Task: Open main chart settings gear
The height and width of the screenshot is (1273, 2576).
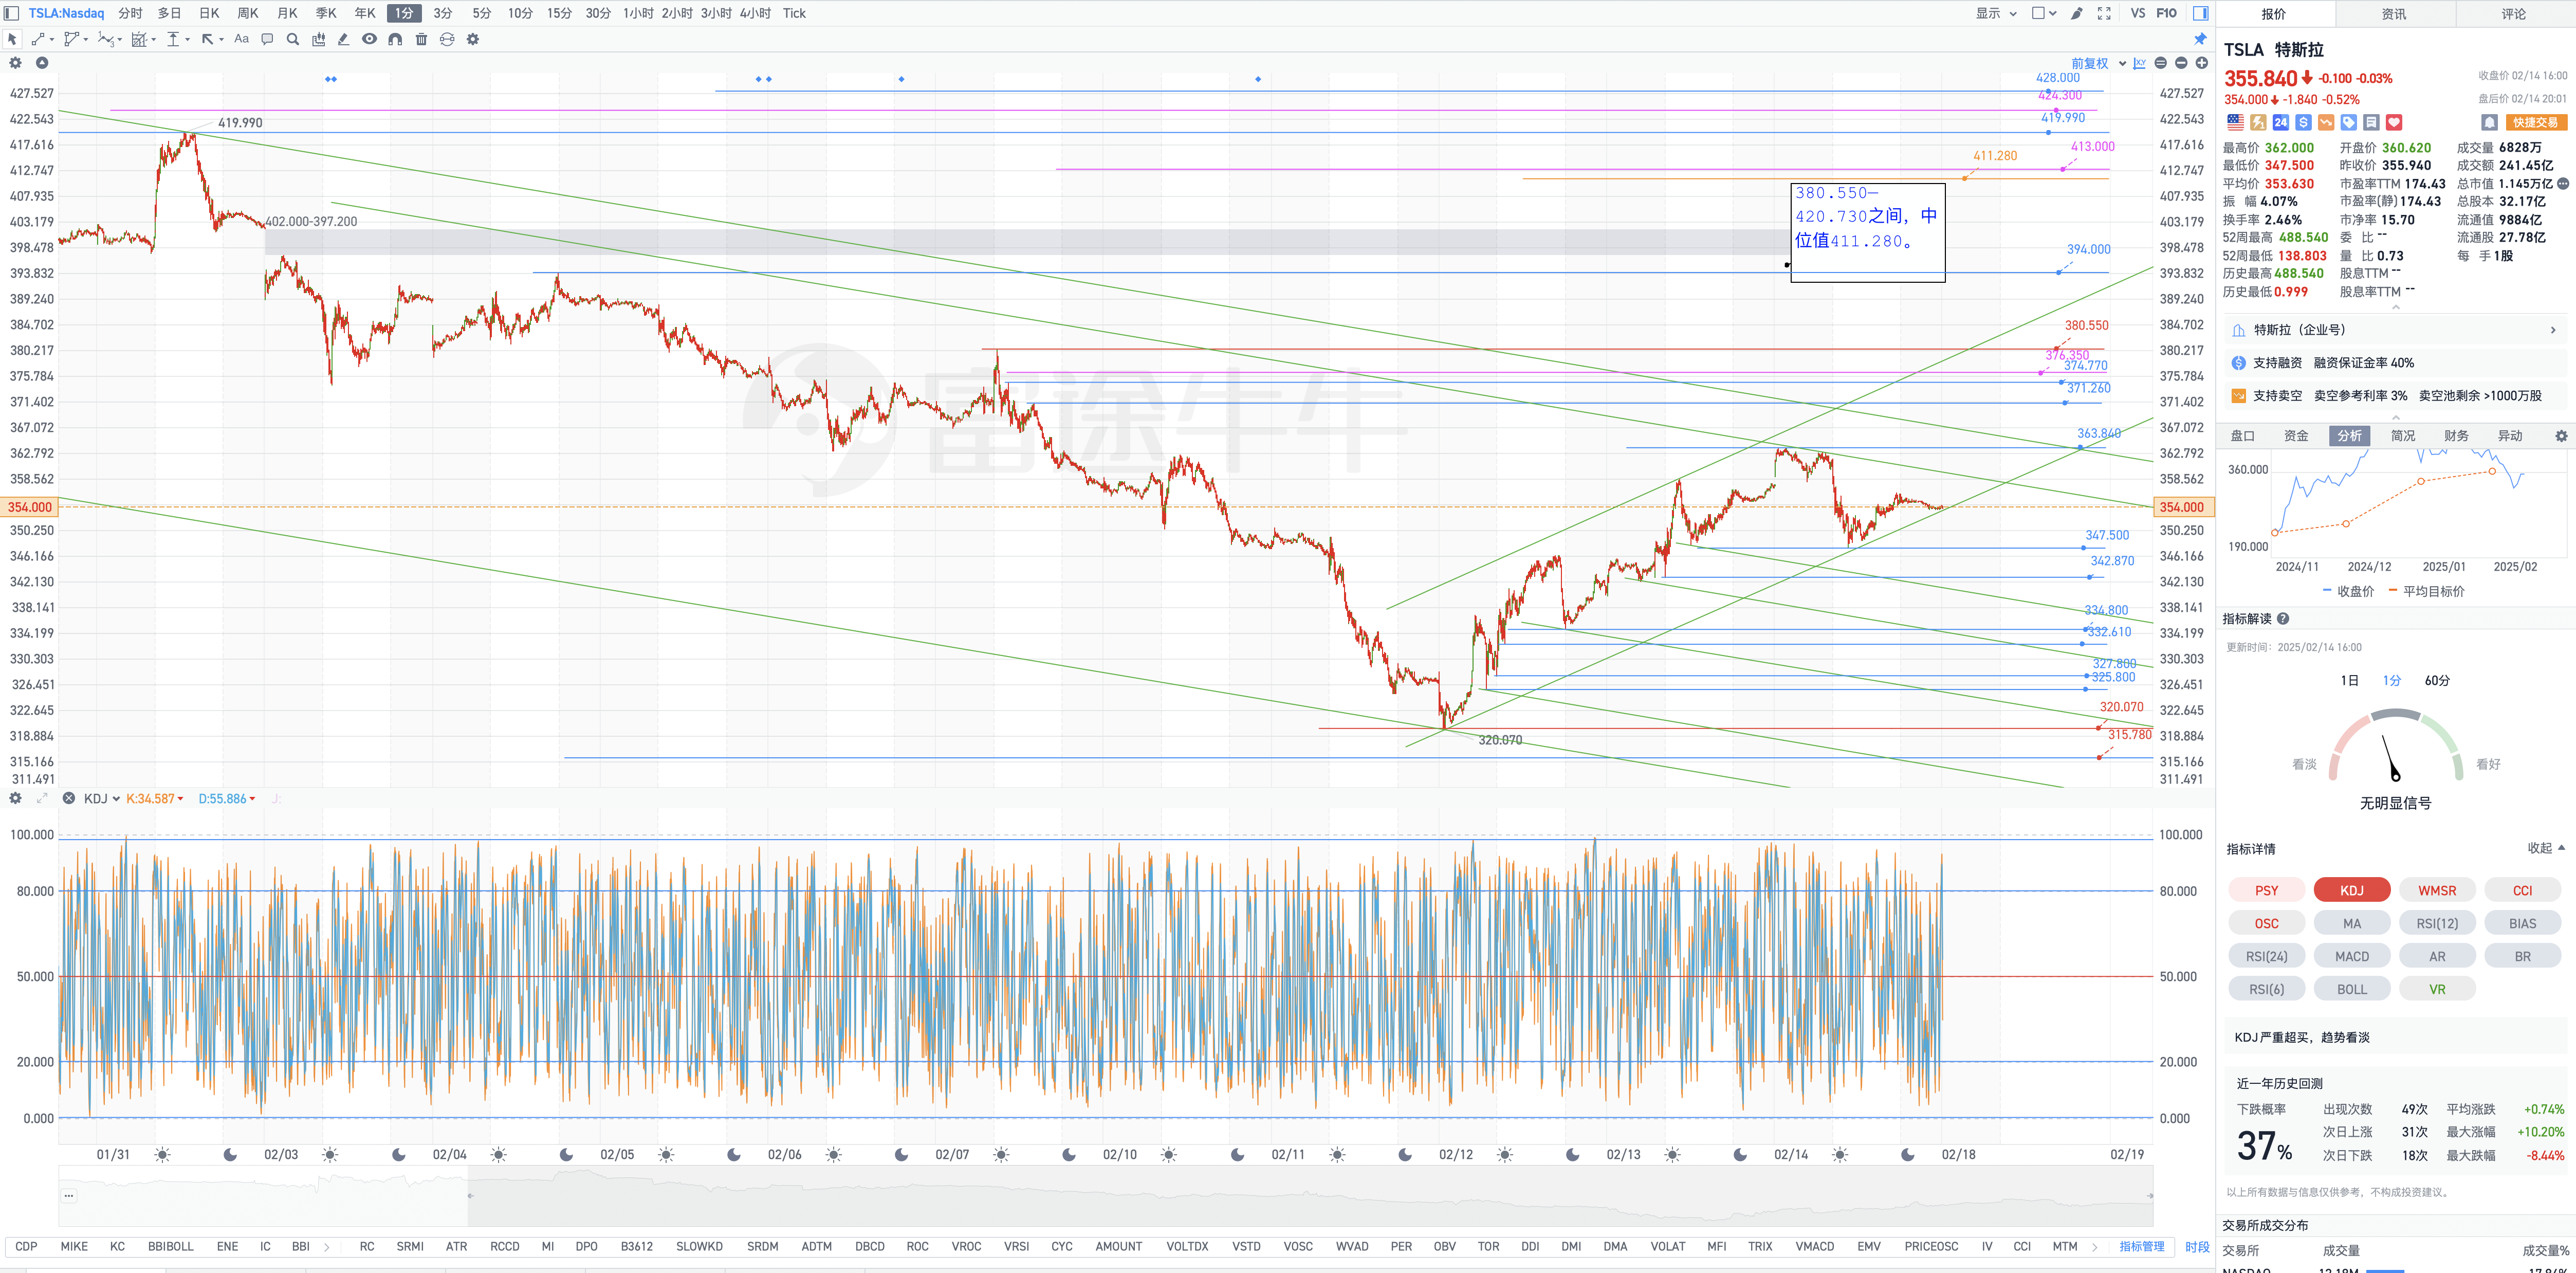Action: pyautogui.click(x=15, y=63)
